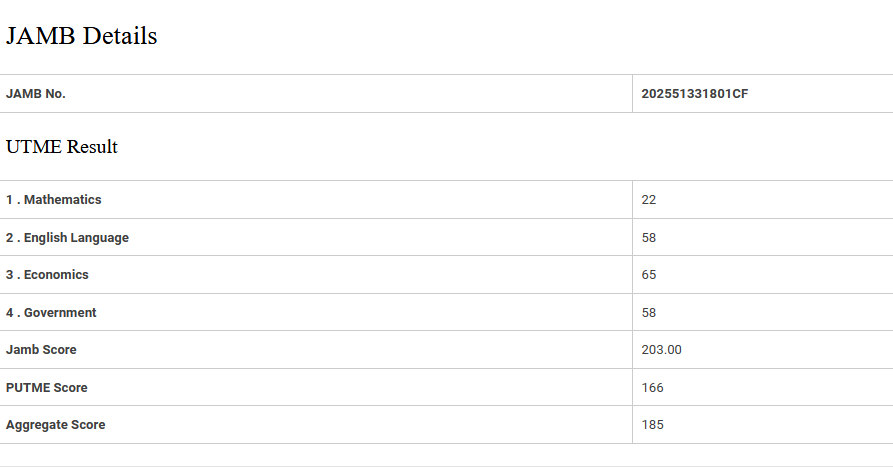Image resolution: width=893 pixels, height=468 pixels.
Task: Select the 'PUTME Score' row label
Action: pos(46,388)
